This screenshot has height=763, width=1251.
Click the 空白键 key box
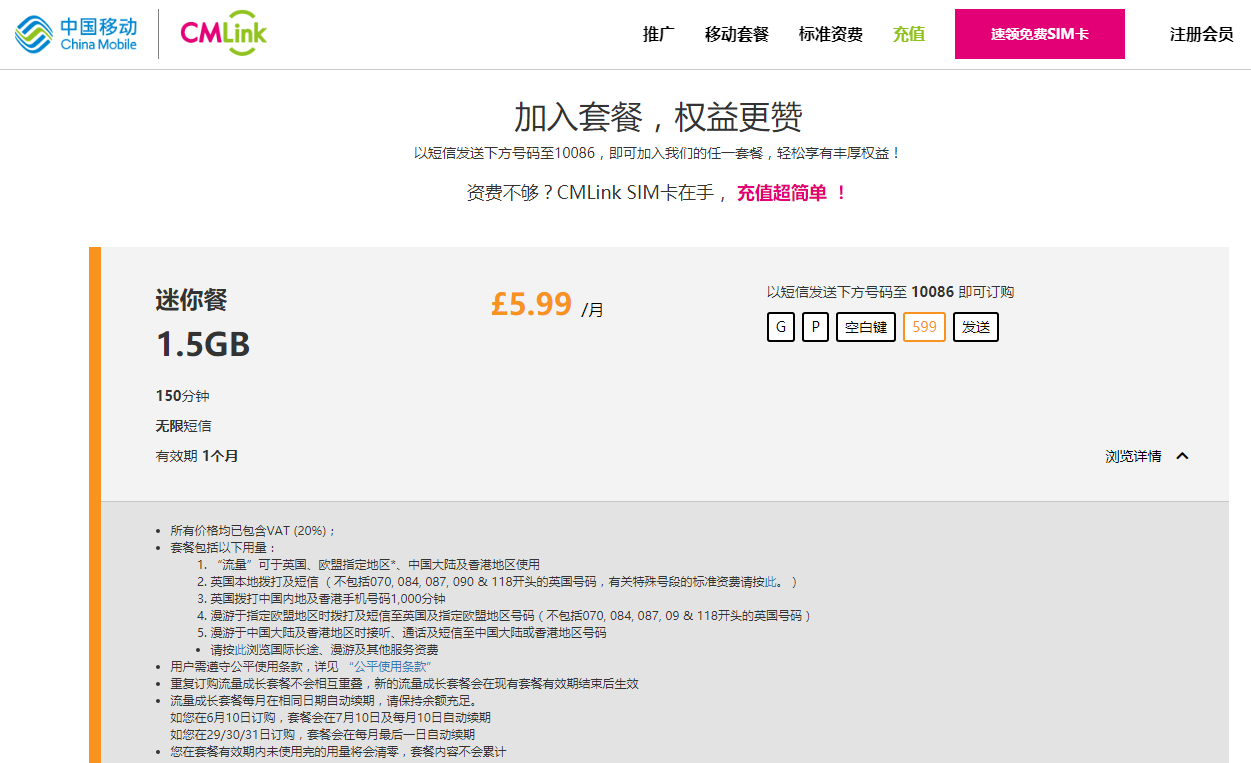[x=866, y=327]
